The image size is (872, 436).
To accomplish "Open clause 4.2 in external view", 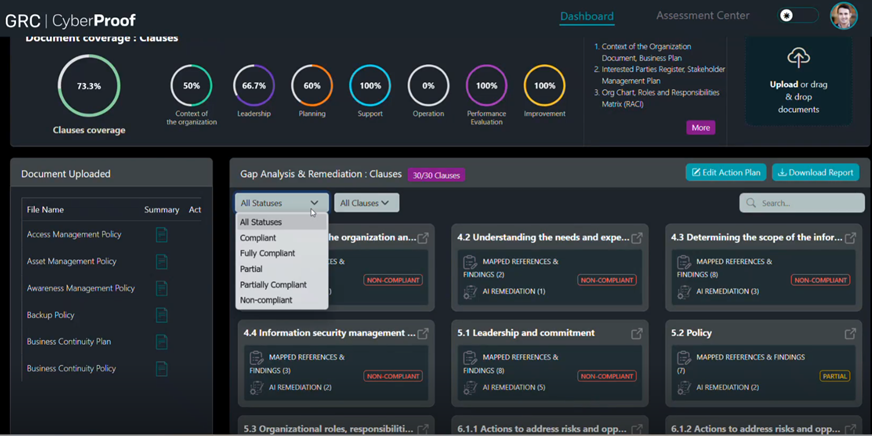I will [637, 238].
